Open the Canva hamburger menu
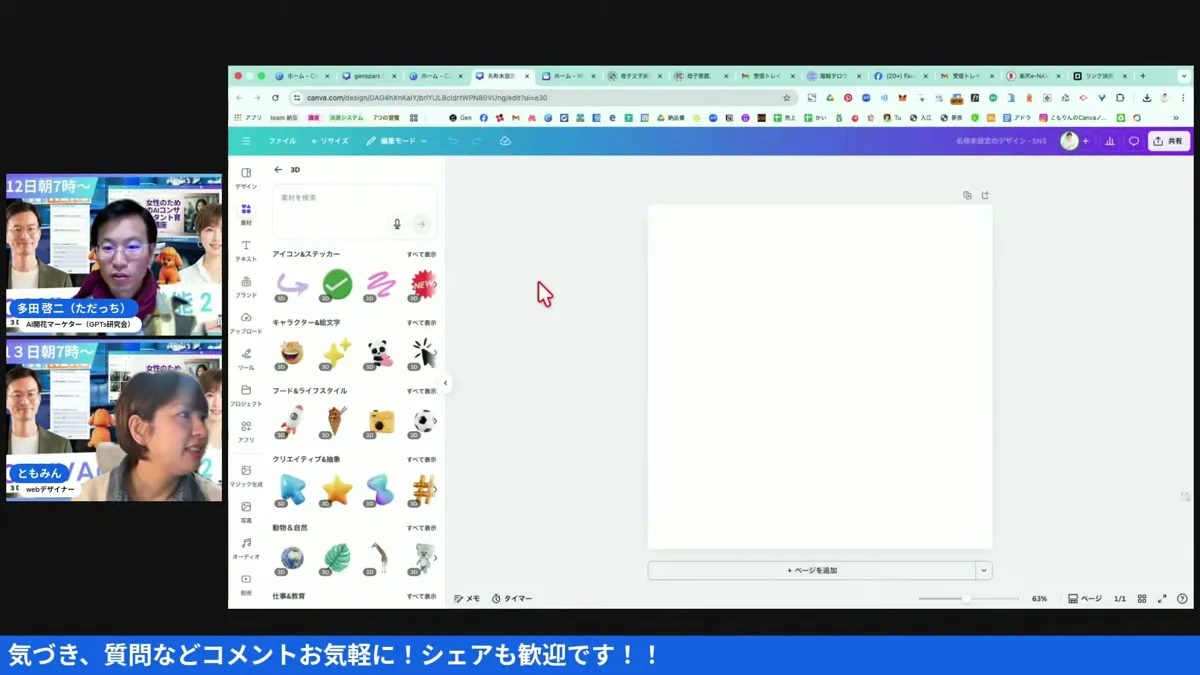Image resolution: width=1200 pixels, height=675 pixels. [x=246, y=141]
